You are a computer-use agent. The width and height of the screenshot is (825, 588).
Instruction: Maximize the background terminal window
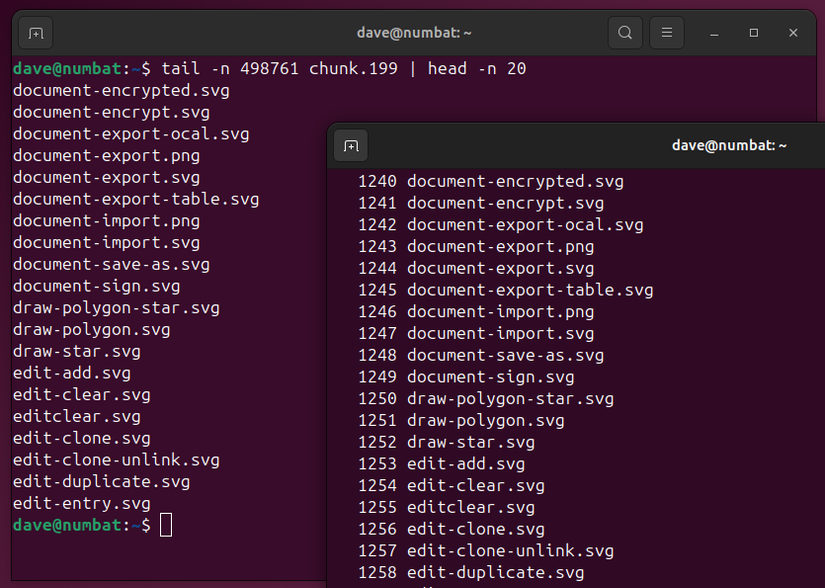(753, 33)
